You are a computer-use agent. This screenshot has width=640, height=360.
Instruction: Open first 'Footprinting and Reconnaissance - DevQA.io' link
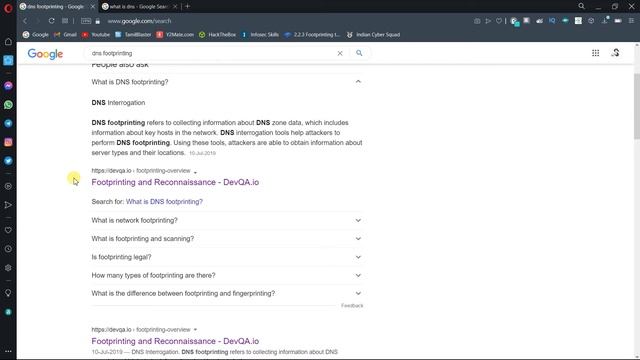tap(175, 182)
